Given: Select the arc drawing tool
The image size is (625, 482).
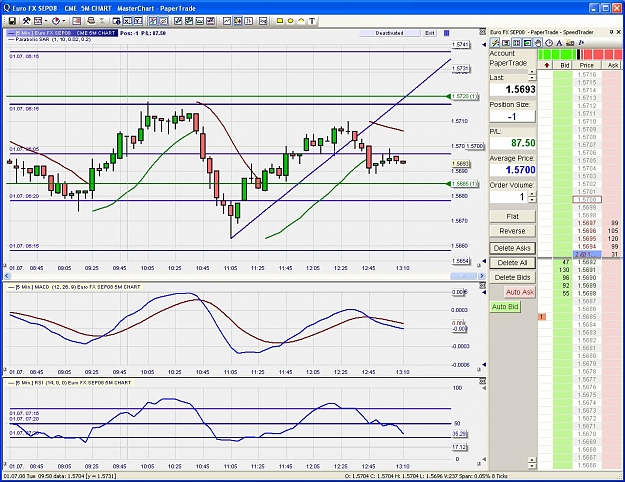Looking at the screenshot, I should pyautogui.click(x=301, y=21).
